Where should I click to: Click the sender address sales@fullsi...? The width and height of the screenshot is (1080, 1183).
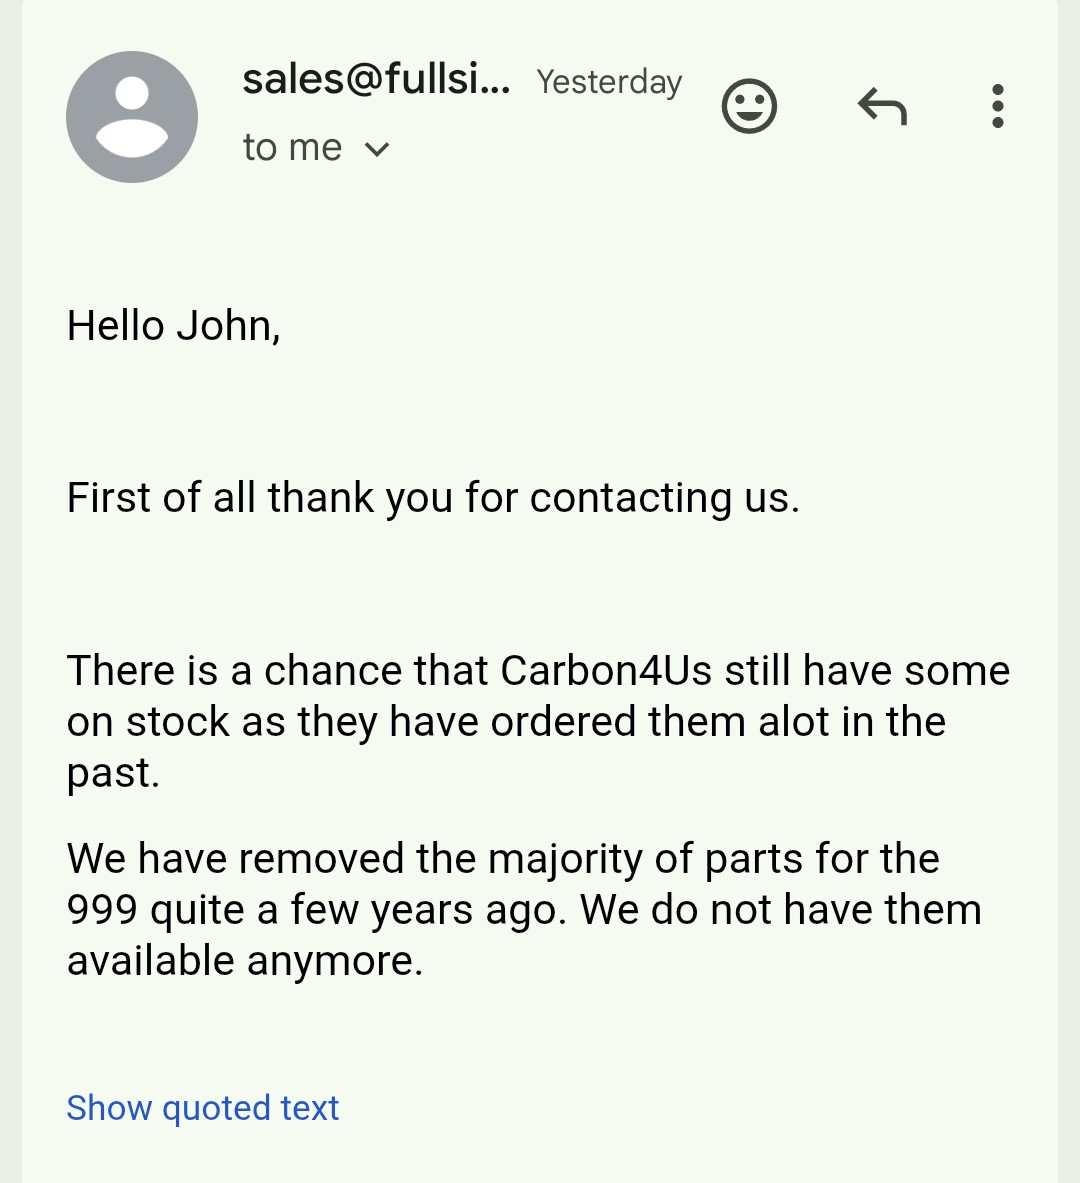coord(376,78)
